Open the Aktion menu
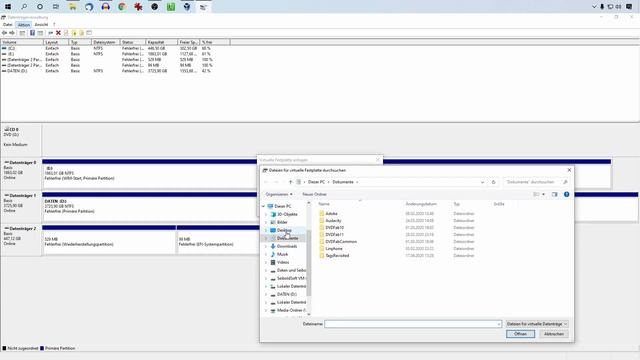The height and width of the screenshot is (360, 640). 24,25
